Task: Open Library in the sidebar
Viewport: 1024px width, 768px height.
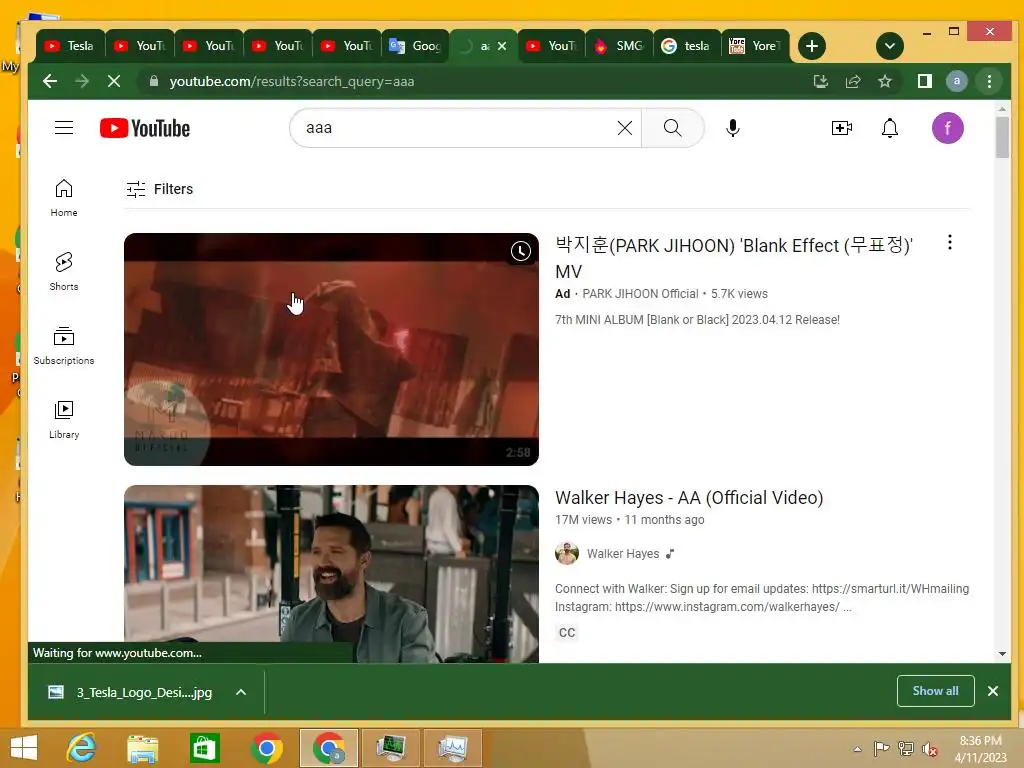Action: [x=64, y=419]
